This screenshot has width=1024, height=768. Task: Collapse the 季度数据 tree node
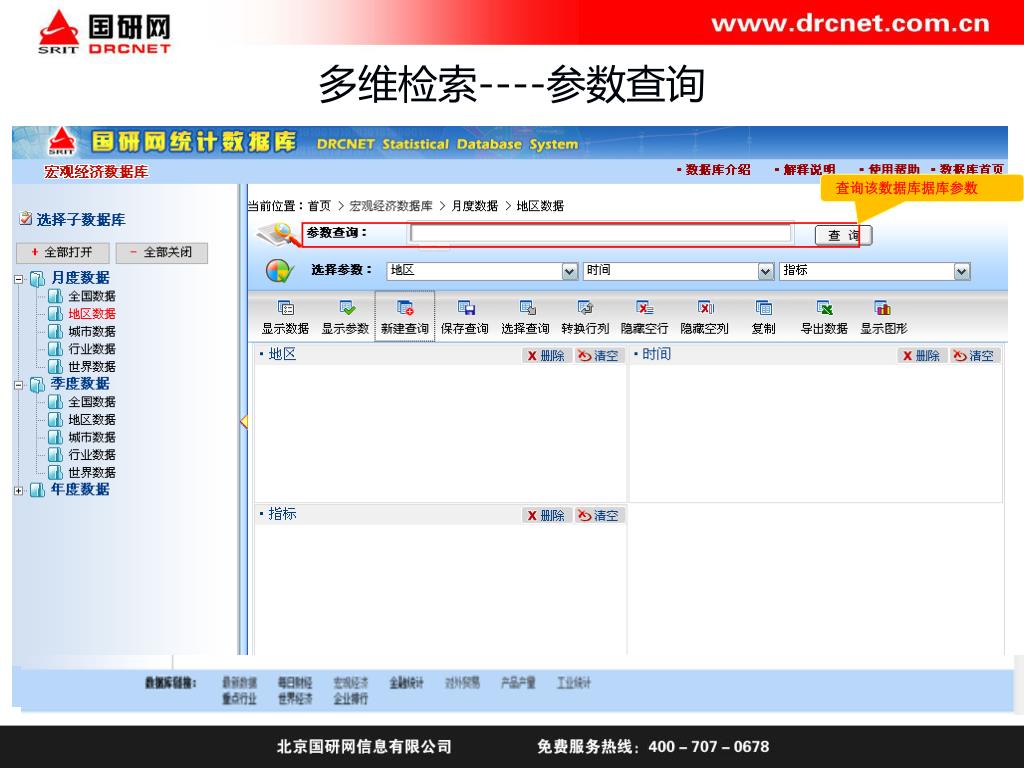18,385
